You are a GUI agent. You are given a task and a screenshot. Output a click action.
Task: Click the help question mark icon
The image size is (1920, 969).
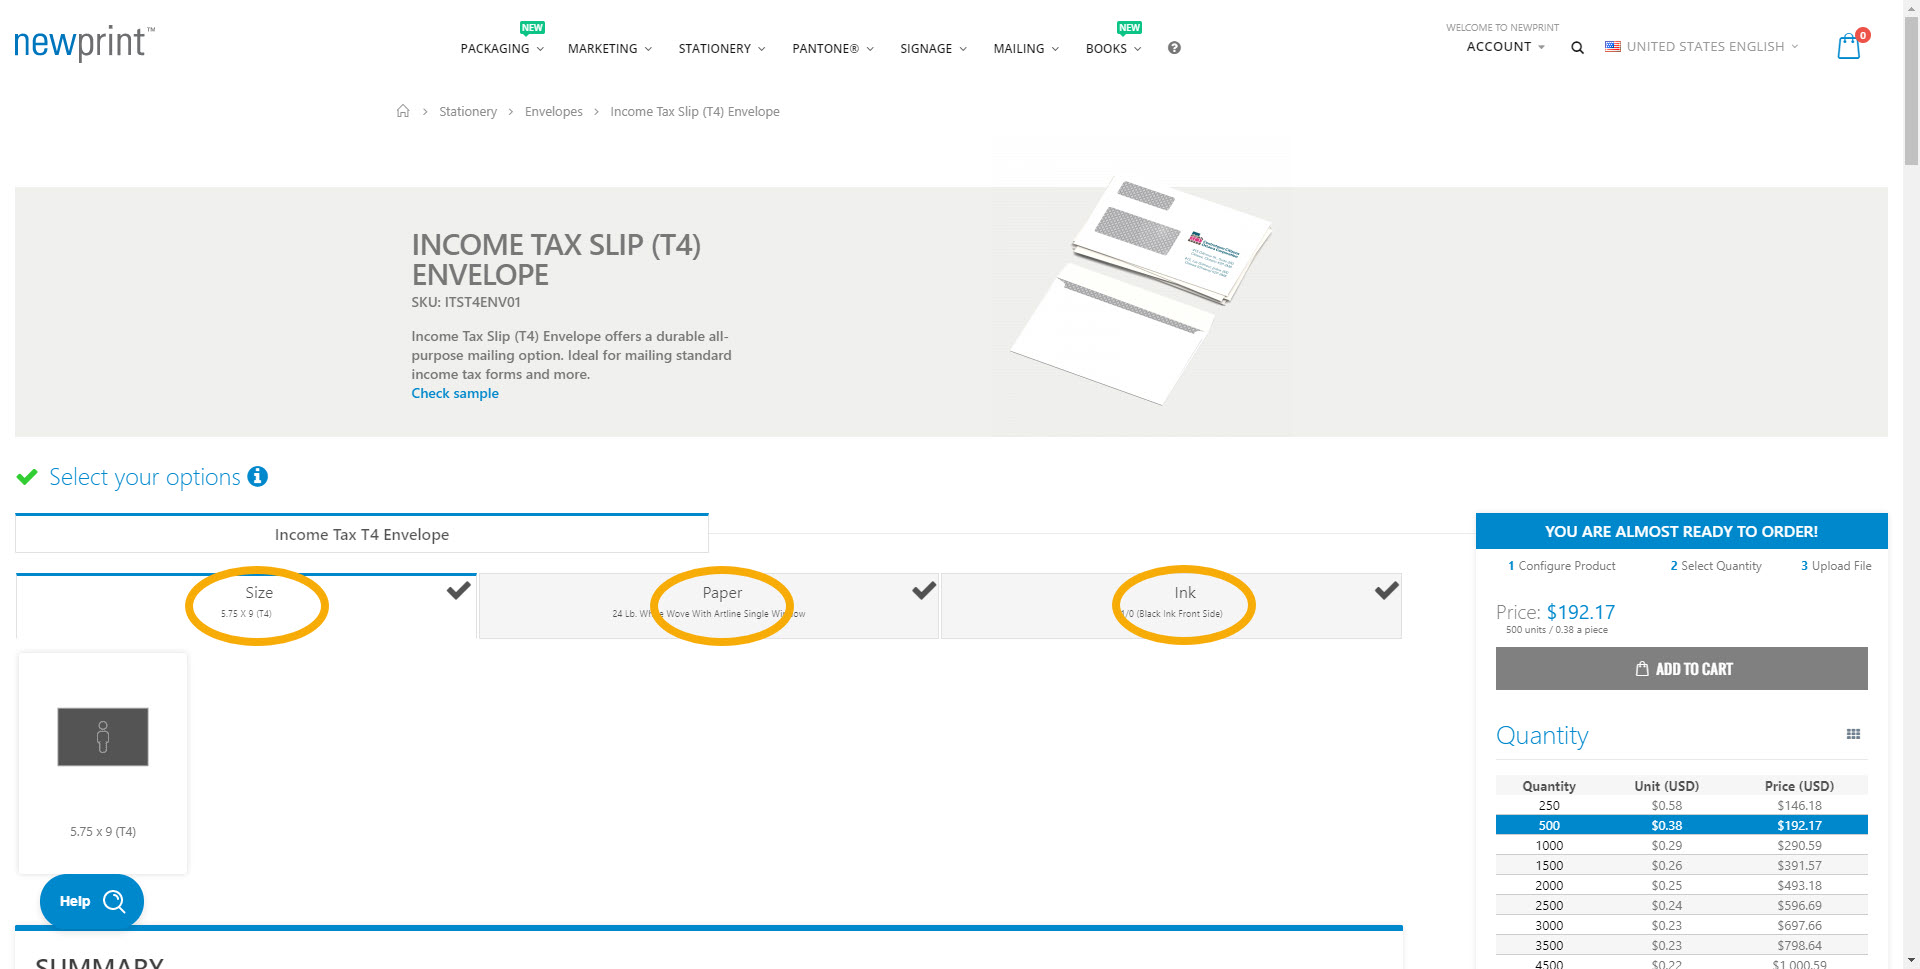coord(1174,48)
